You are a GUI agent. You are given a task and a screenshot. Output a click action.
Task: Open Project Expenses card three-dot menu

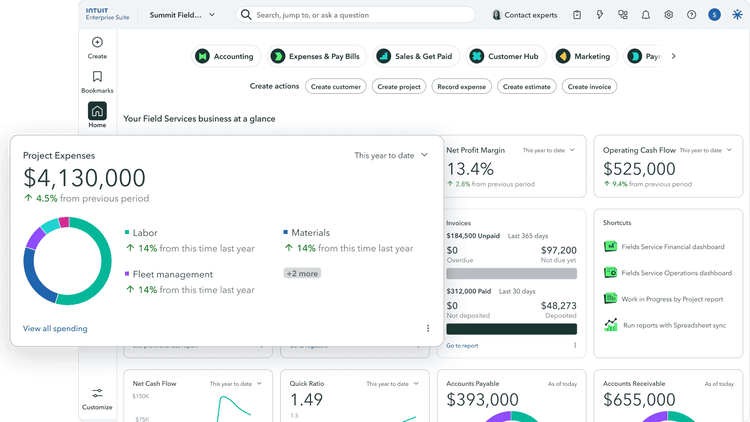[428, 328]
